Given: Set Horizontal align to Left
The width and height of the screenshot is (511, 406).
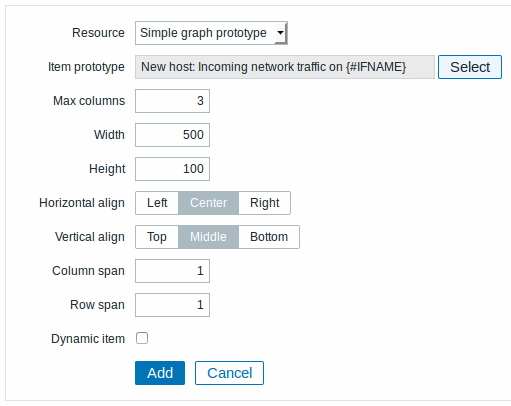Looking at the screenshot, I should point(157,203).
